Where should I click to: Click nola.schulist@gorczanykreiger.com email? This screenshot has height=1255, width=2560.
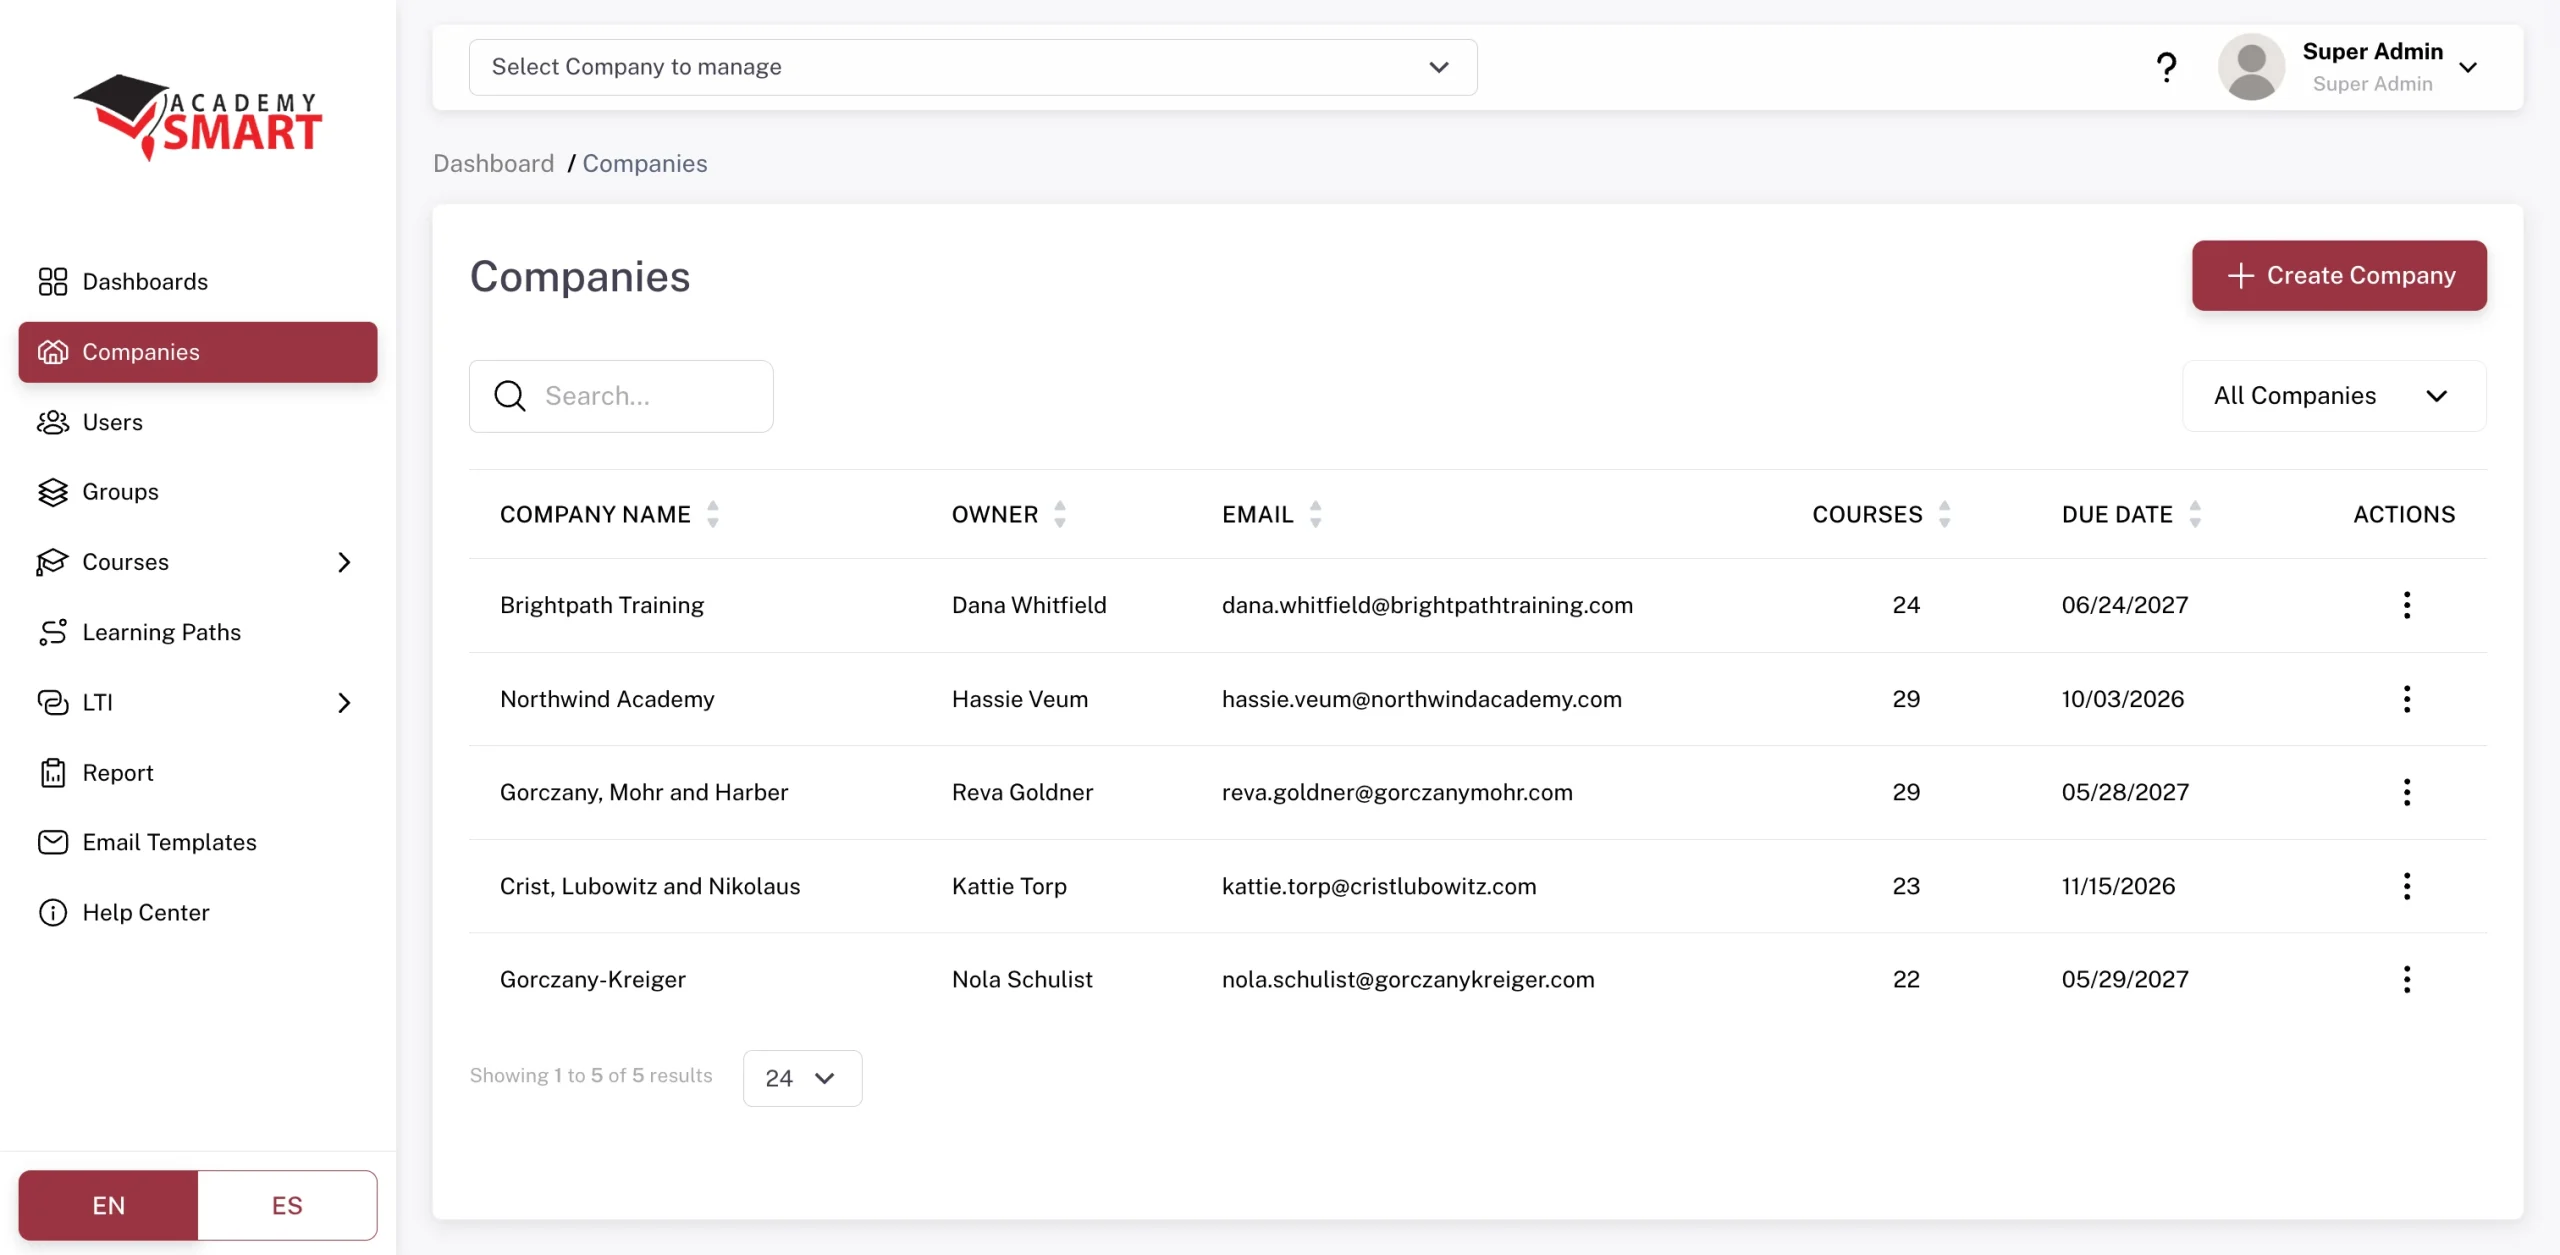(1408, 979)
